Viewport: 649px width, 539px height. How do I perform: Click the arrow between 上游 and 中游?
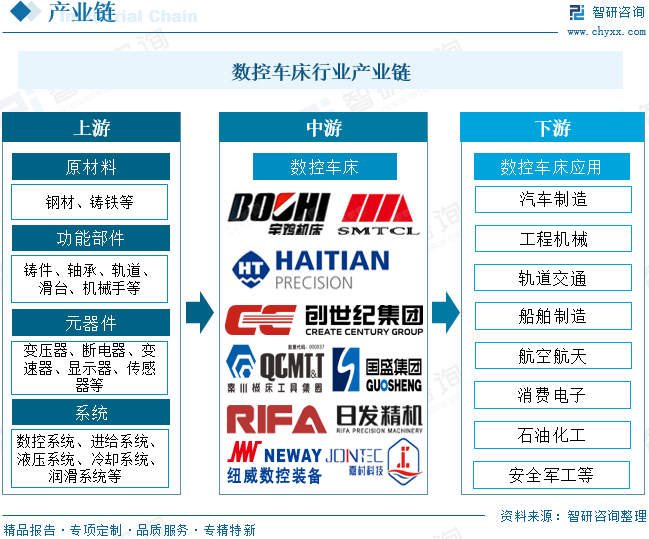point(200,313)
